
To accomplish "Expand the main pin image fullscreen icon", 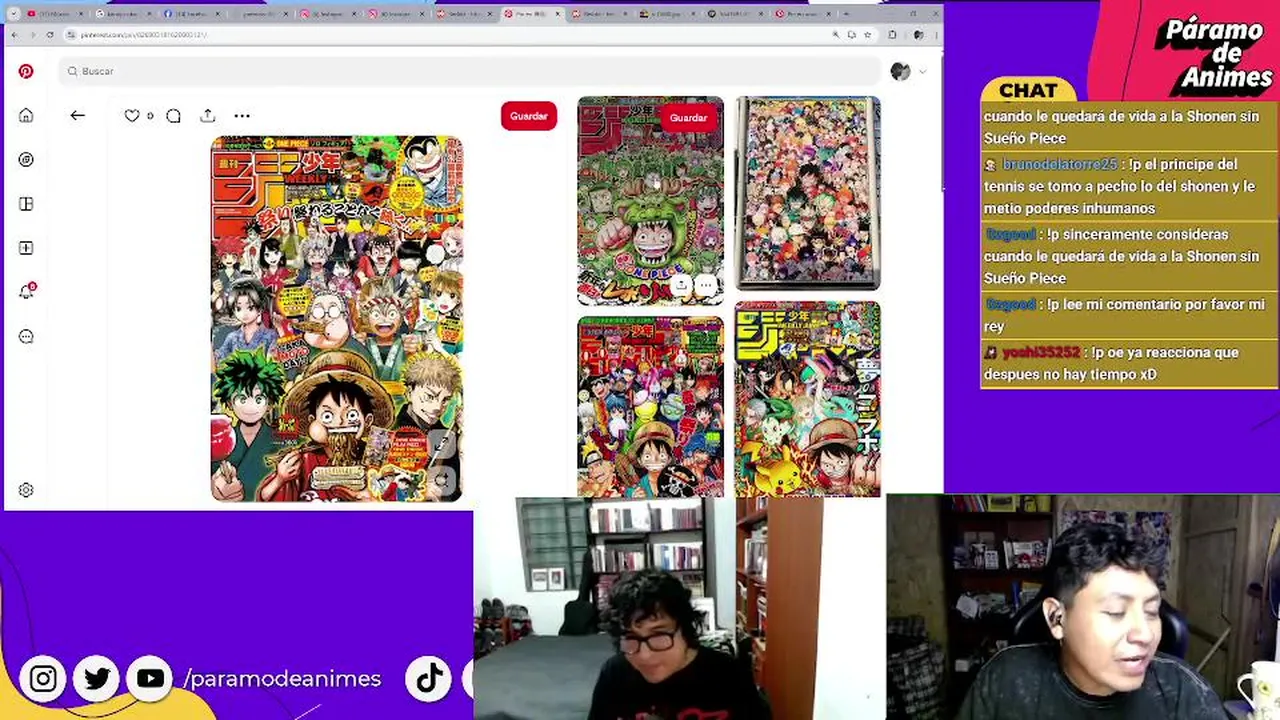I will [441, 445].
